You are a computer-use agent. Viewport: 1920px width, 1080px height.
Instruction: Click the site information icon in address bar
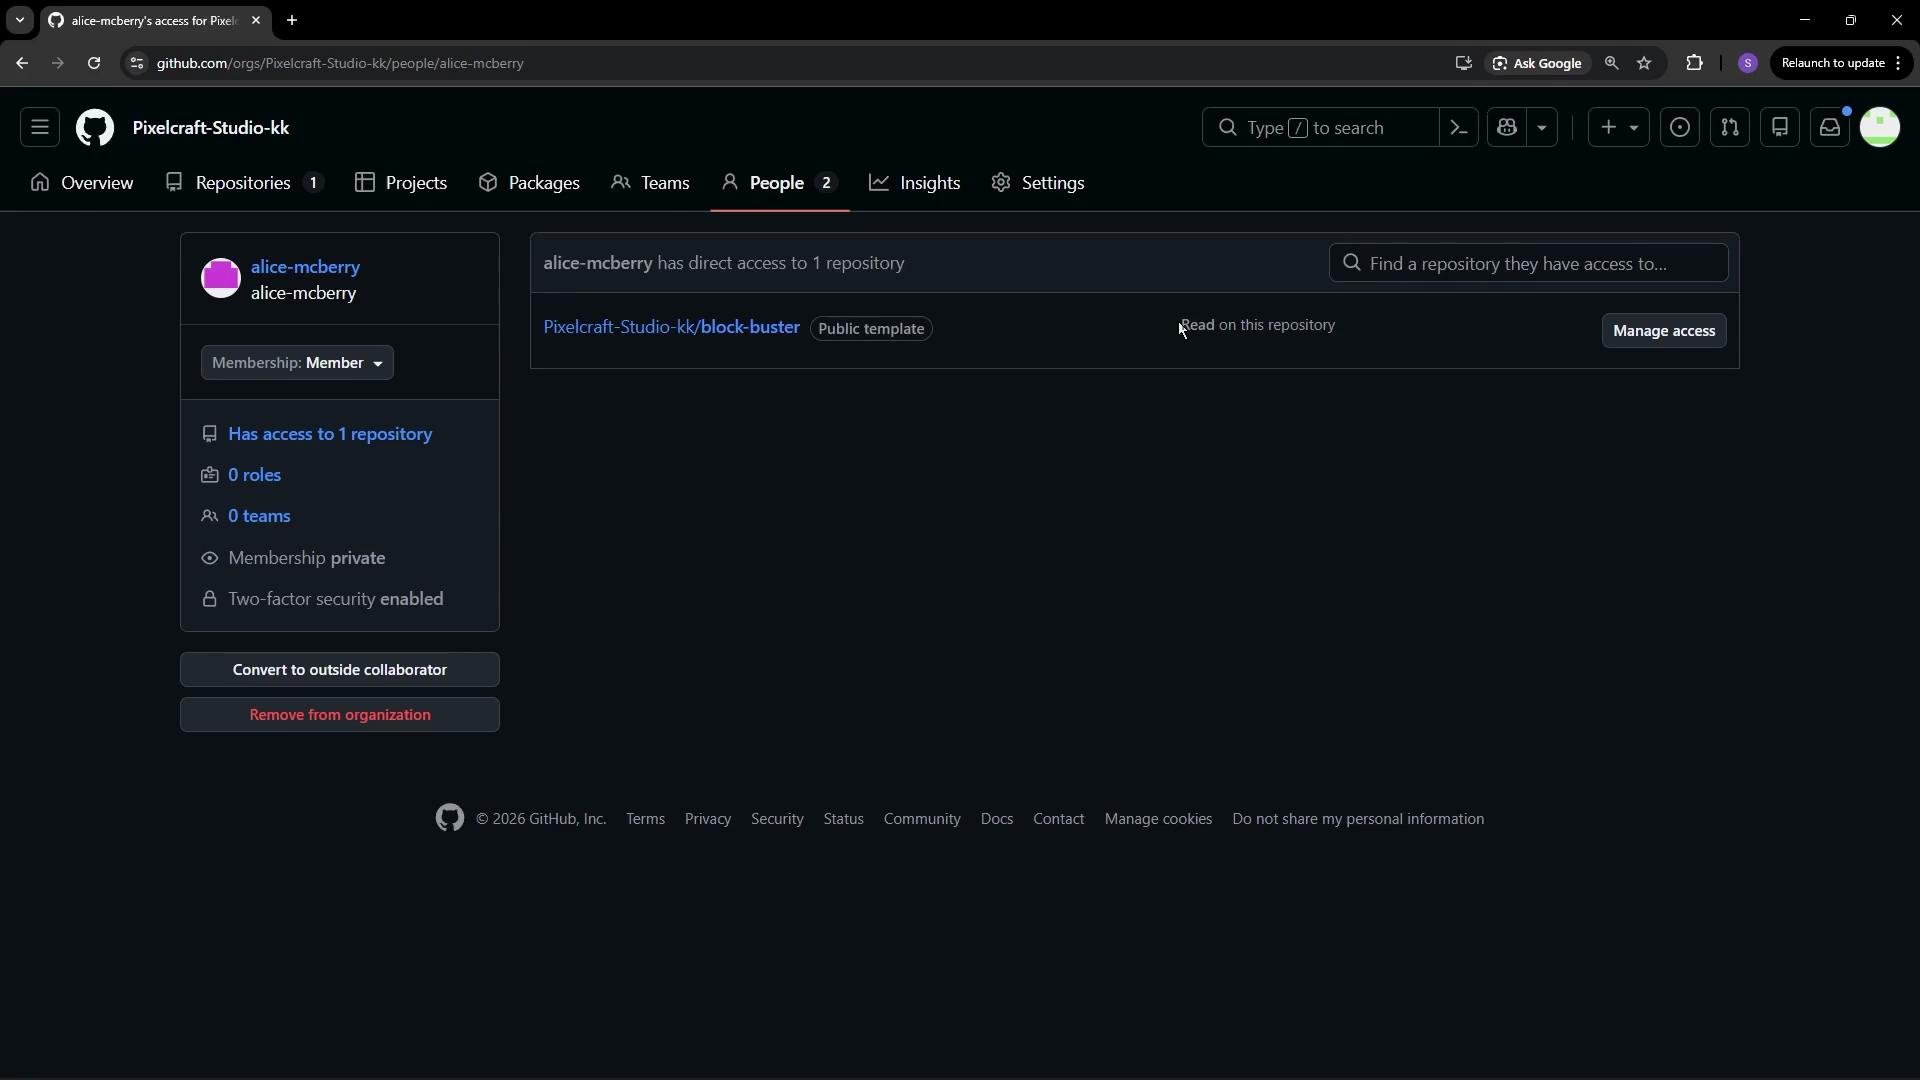[x=137, y=63]
